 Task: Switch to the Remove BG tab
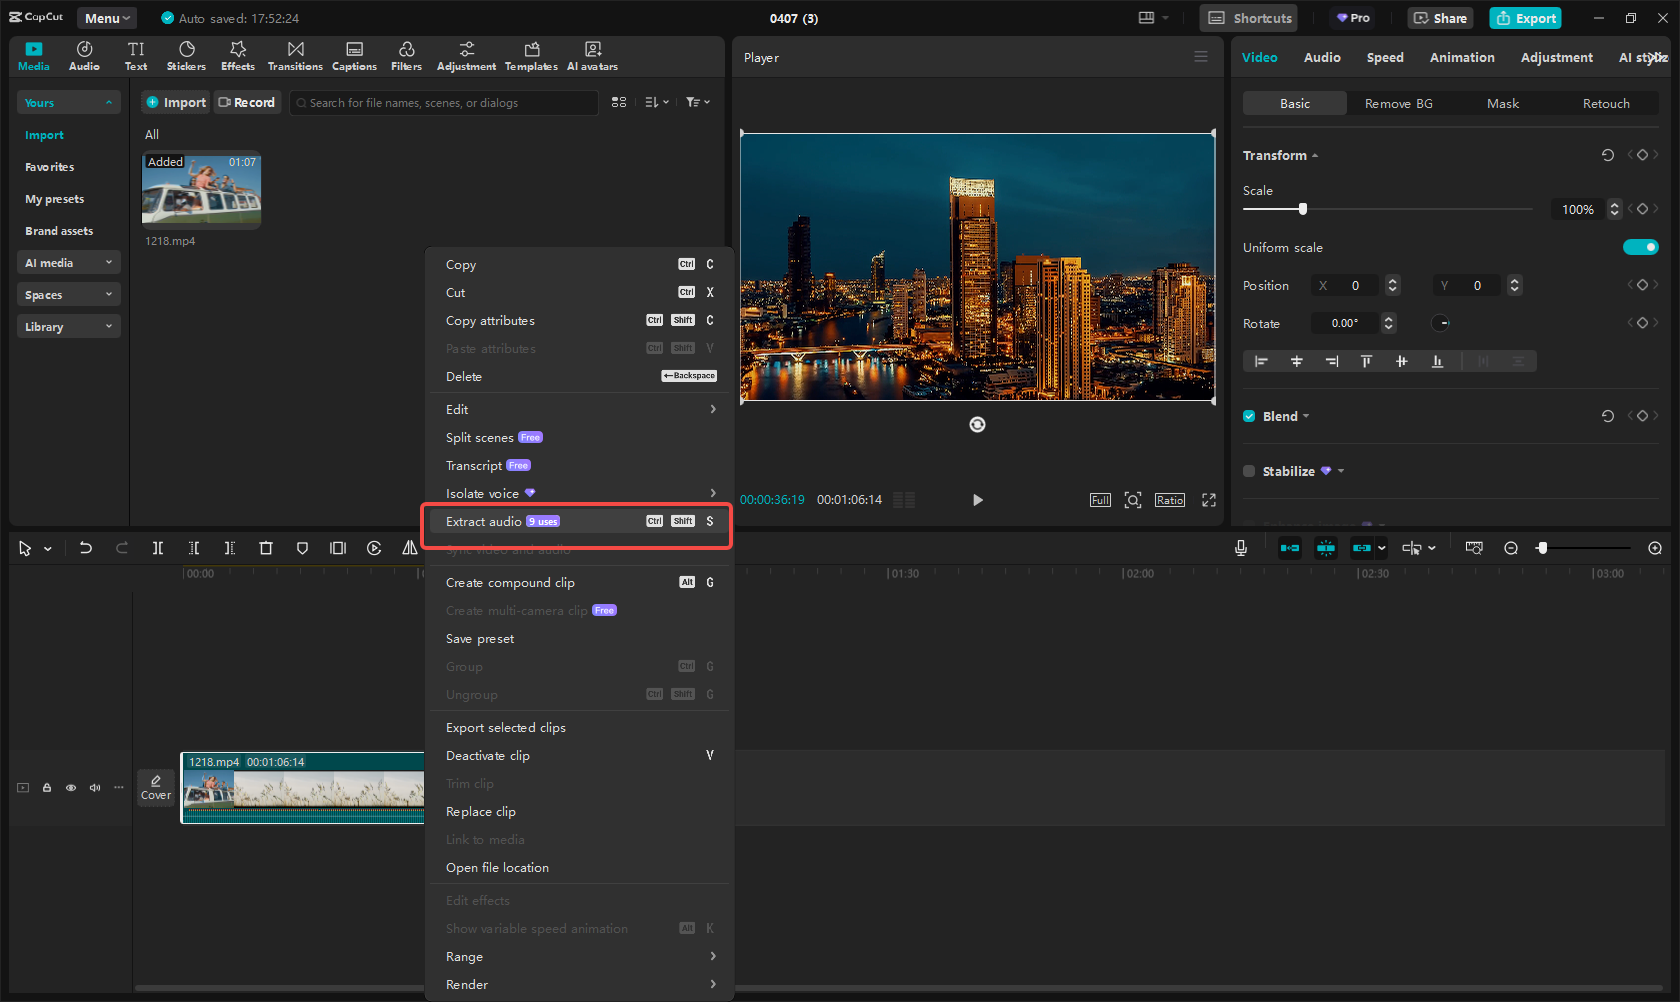tap(1398, 104)
